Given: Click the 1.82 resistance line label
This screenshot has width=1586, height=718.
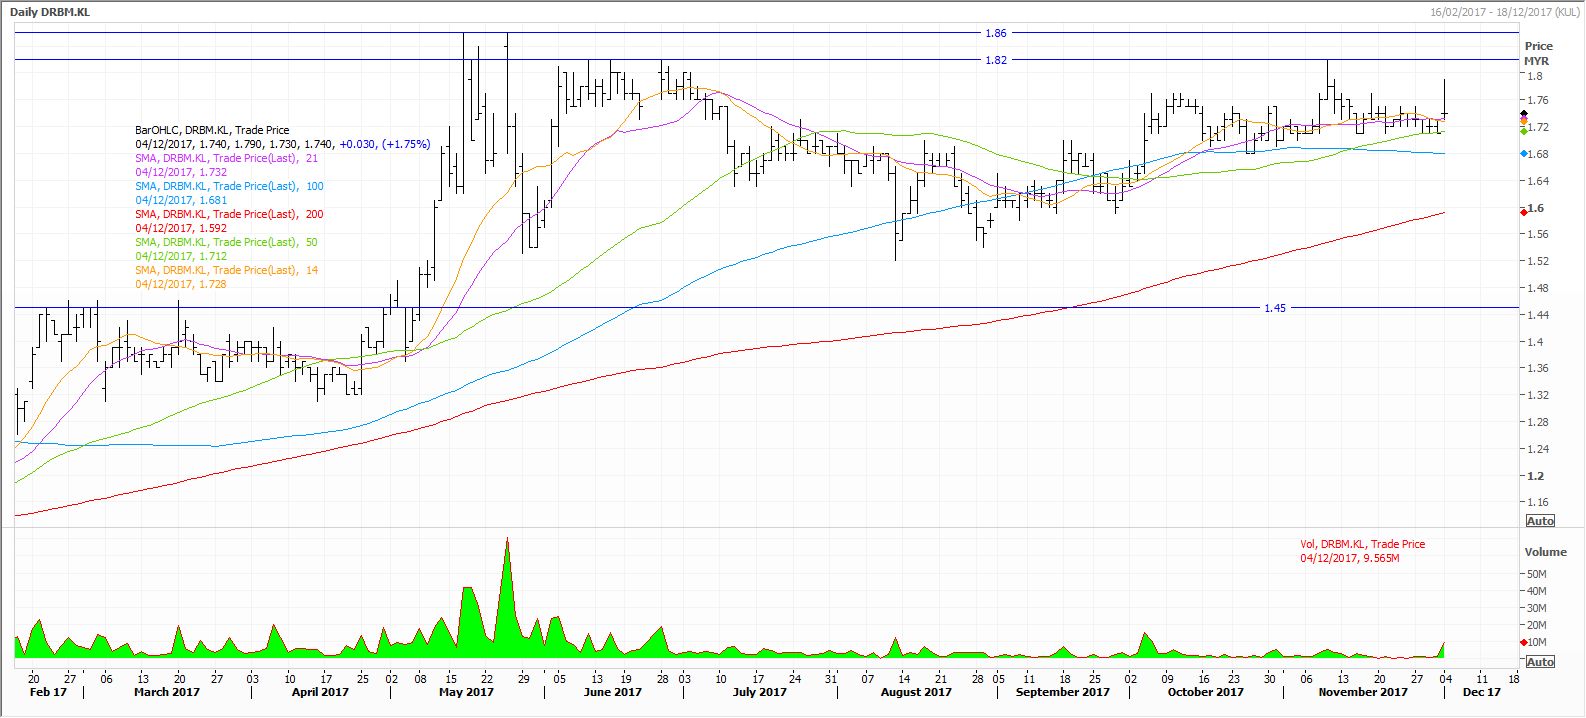Looking at the screenshot, I should [995, 60].
